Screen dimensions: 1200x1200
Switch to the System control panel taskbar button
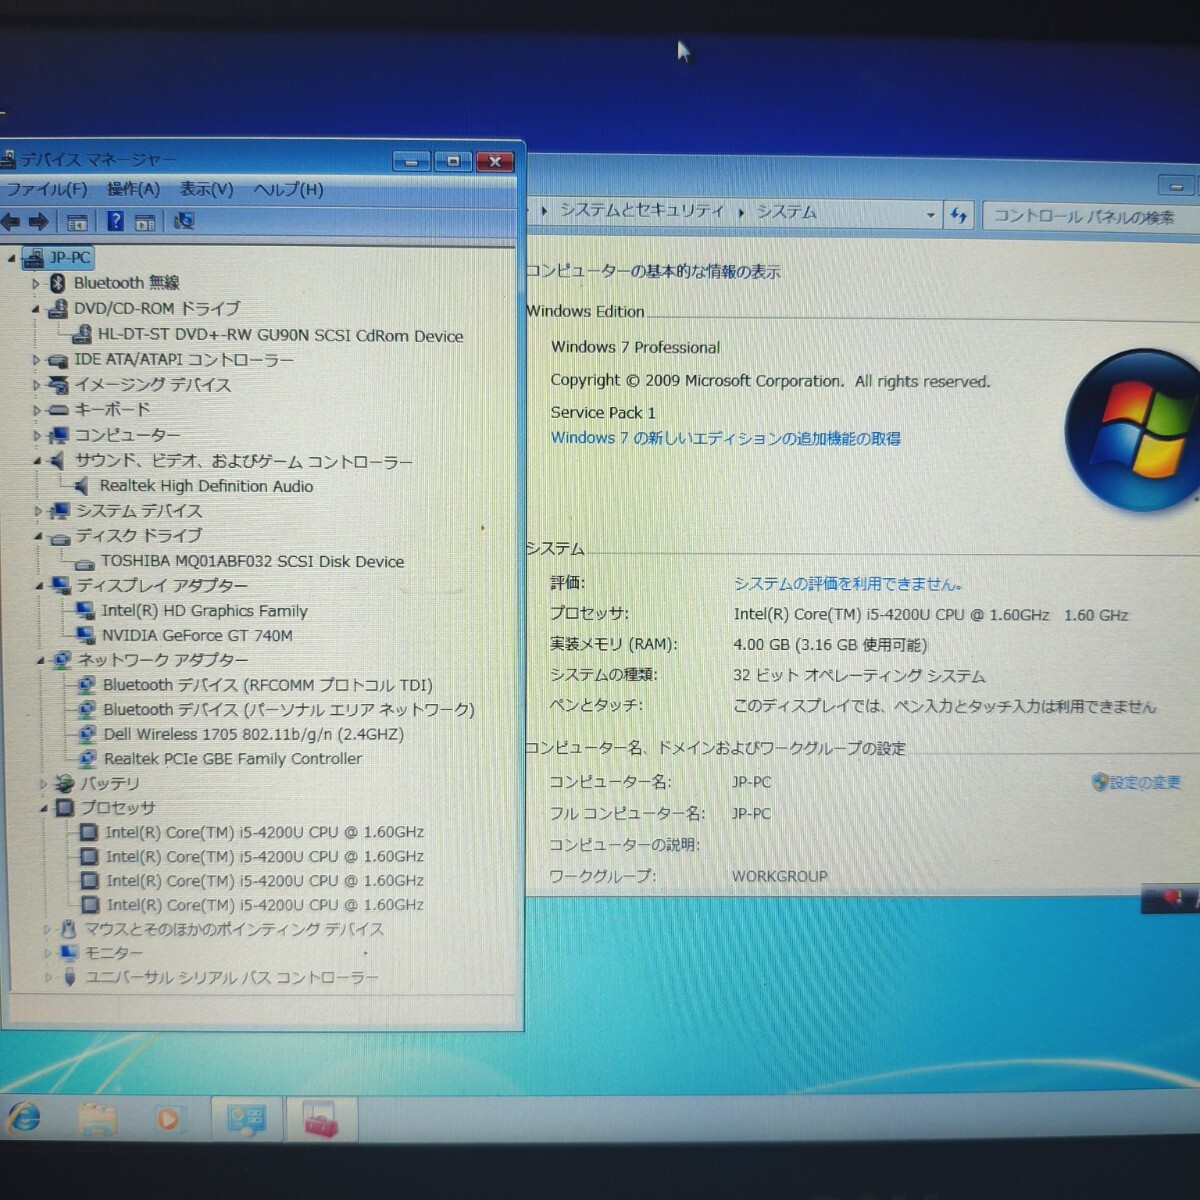246,1119
